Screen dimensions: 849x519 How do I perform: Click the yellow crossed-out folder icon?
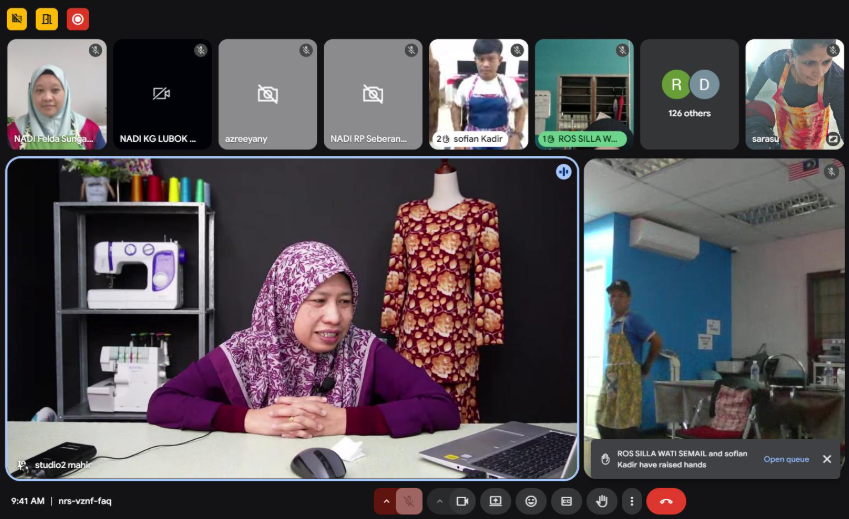click(x=17, y=18)
